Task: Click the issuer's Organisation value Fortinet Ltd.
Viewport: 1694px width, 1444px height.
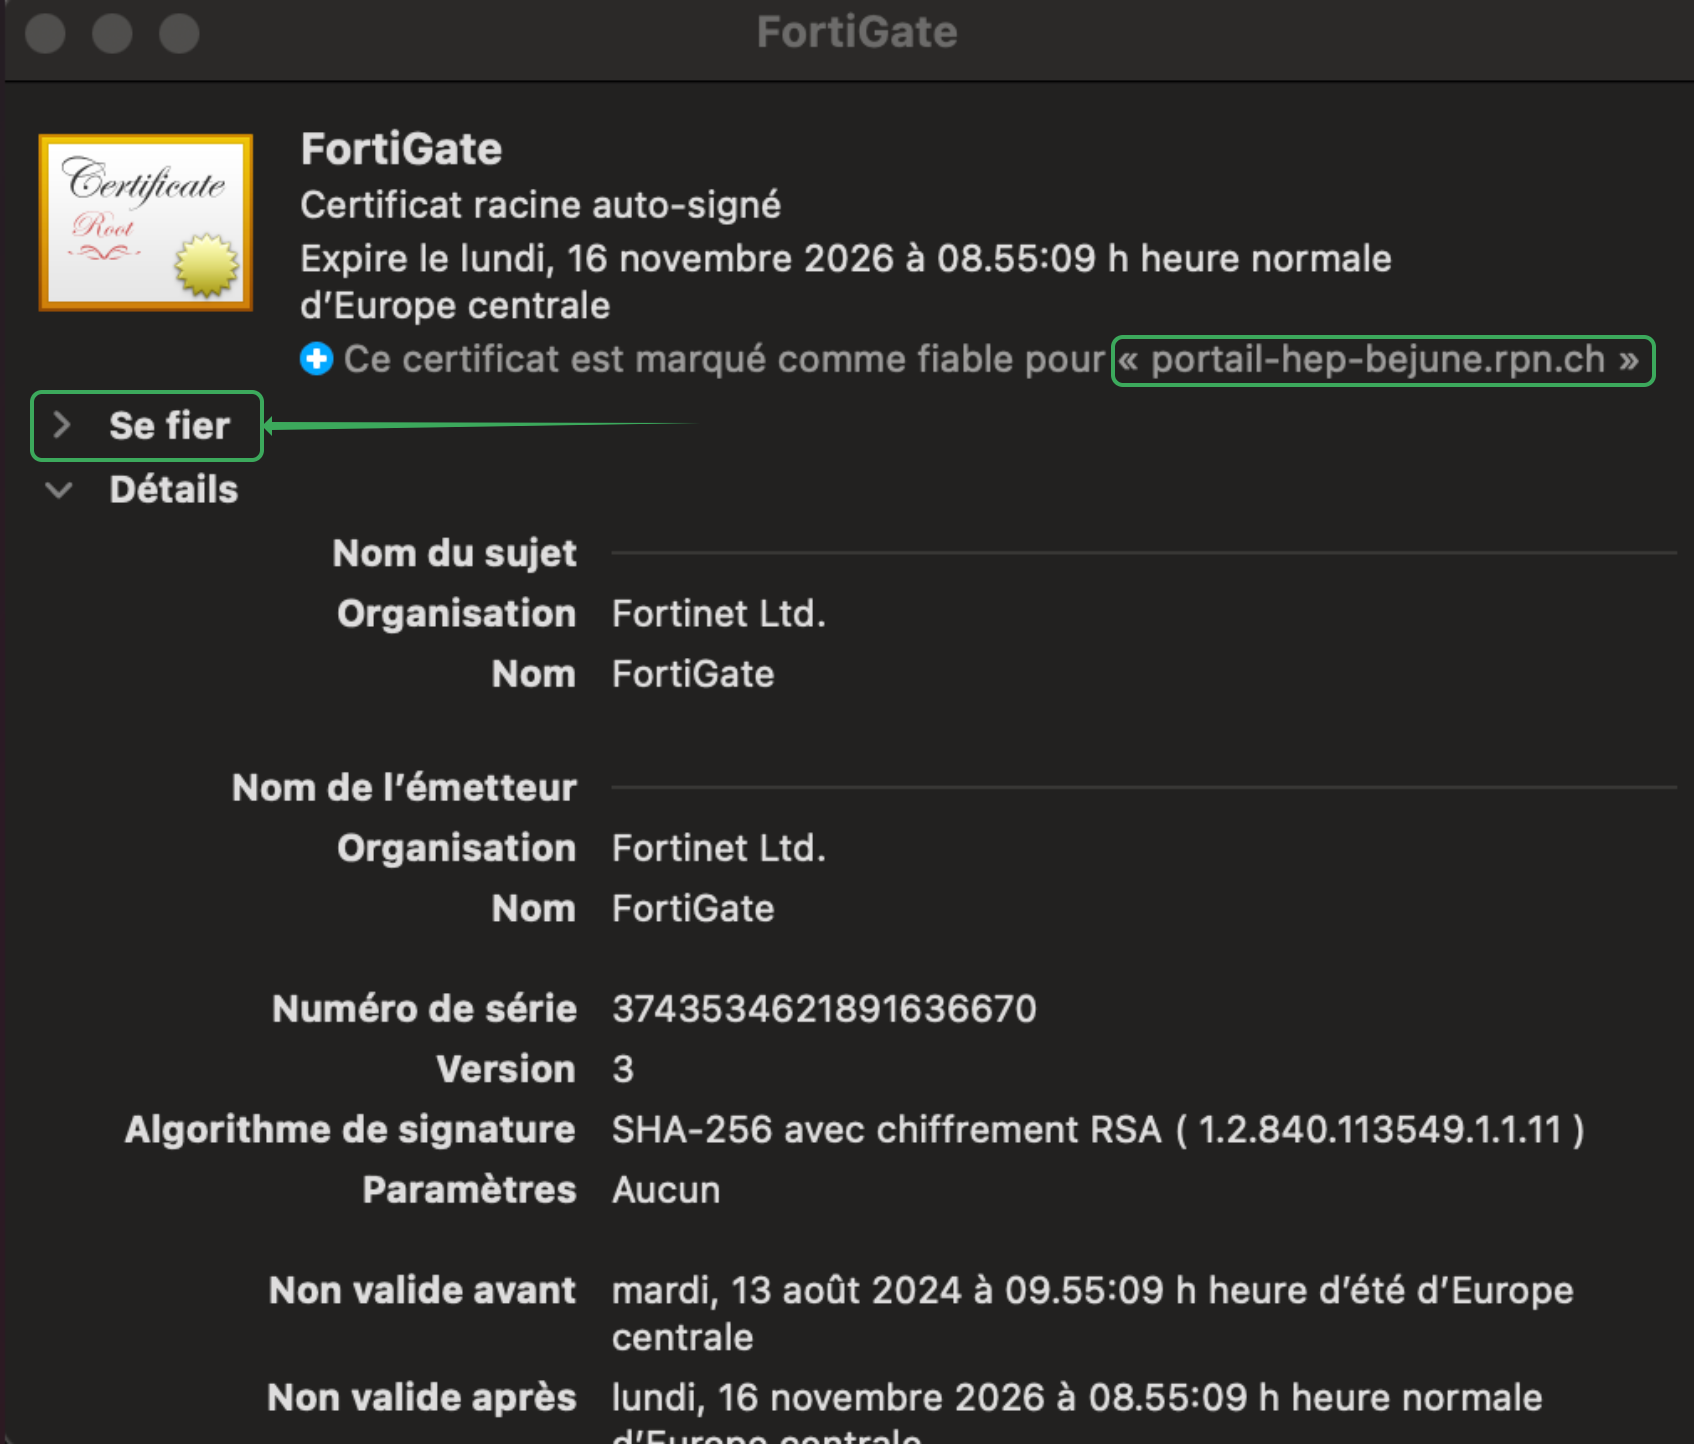Action: [719, 848]
